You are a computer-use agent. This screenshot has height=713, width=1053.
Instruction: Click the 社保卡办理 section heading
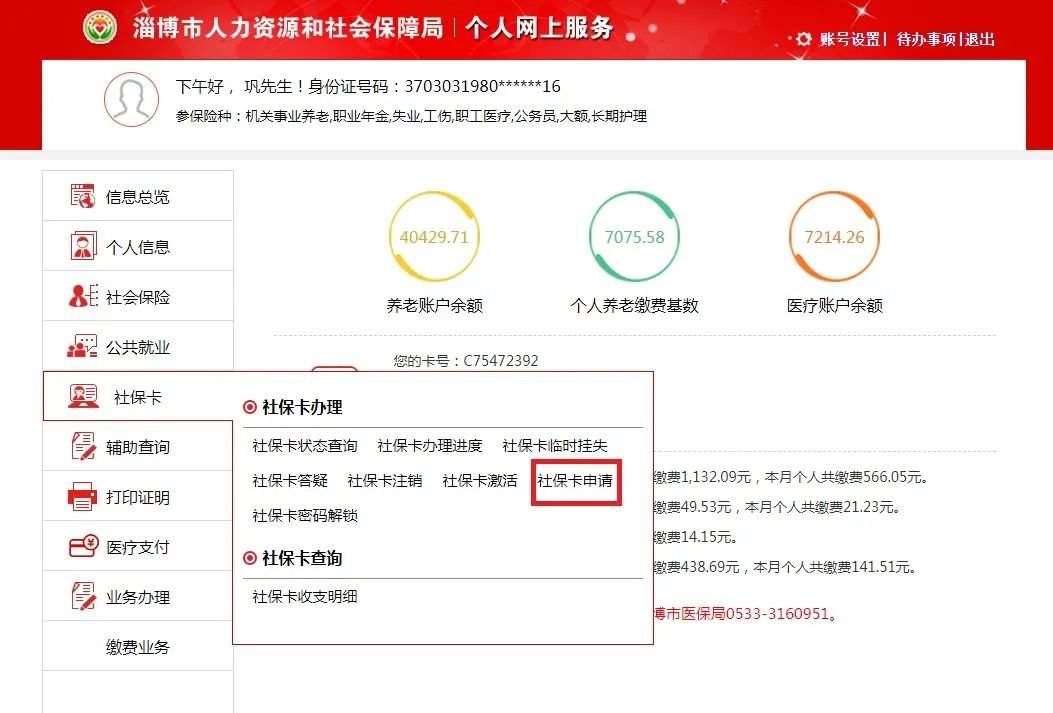coord(302,407)
